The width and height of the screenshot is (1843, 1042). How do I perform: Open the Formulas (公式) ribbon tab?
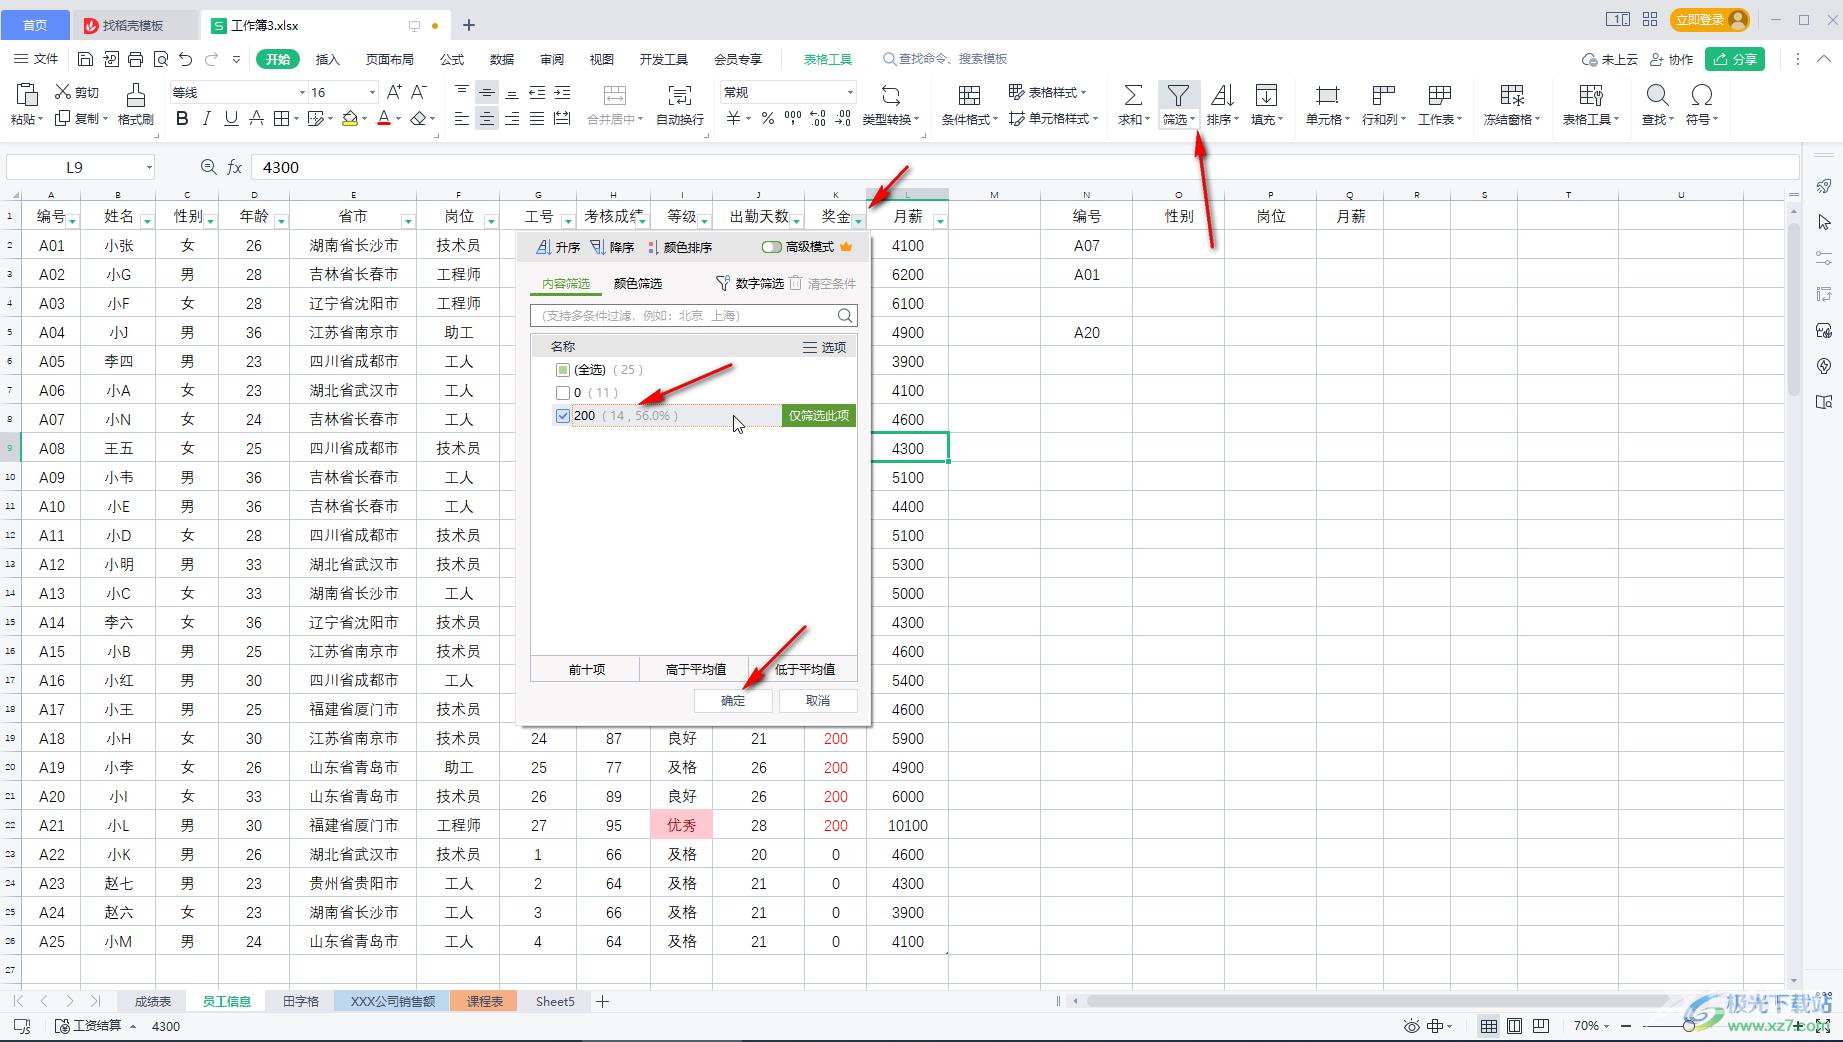[452, 59]
